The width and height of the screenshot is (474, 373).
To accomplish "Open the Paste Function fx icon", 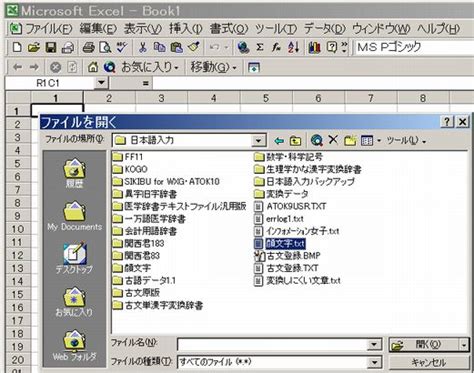I will coord(276,48).
